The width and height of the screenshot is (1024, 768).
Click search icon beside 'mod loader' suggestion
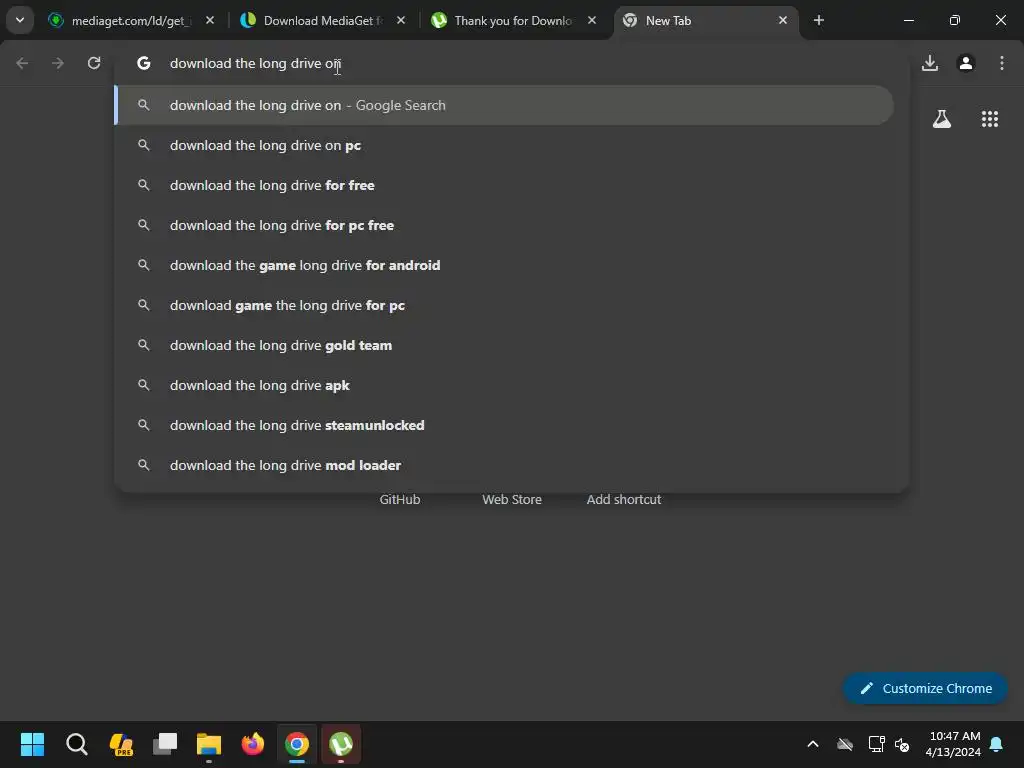(x=144, y=465)
